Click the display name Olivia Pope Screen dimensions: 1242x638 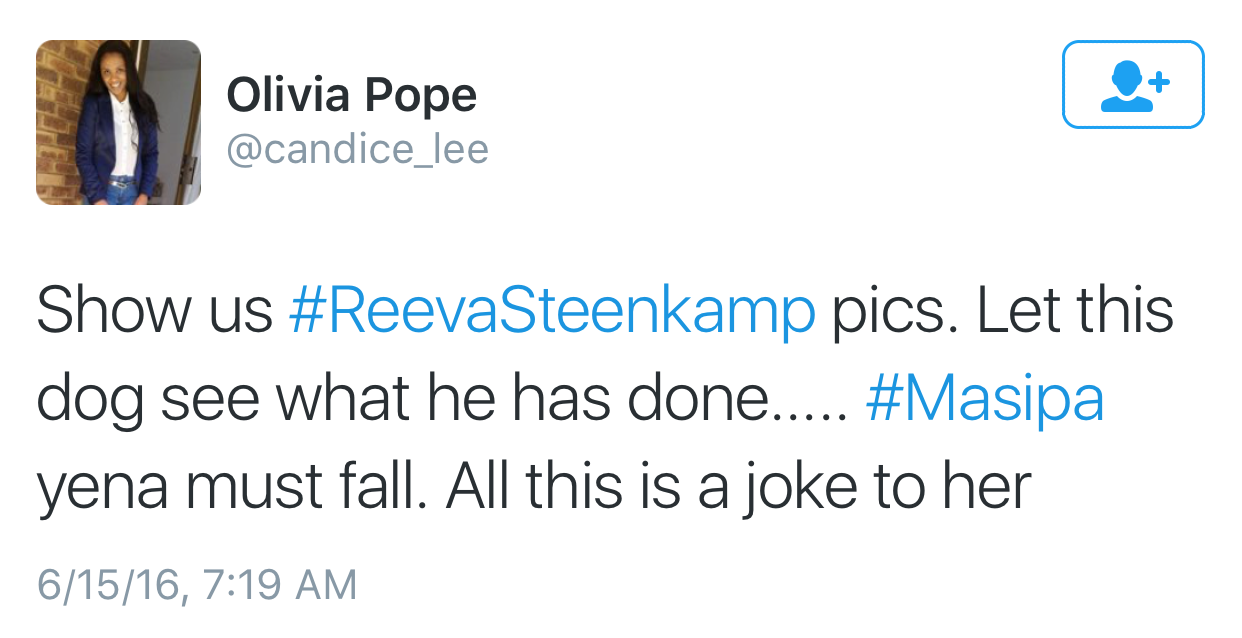click(351, 95)
